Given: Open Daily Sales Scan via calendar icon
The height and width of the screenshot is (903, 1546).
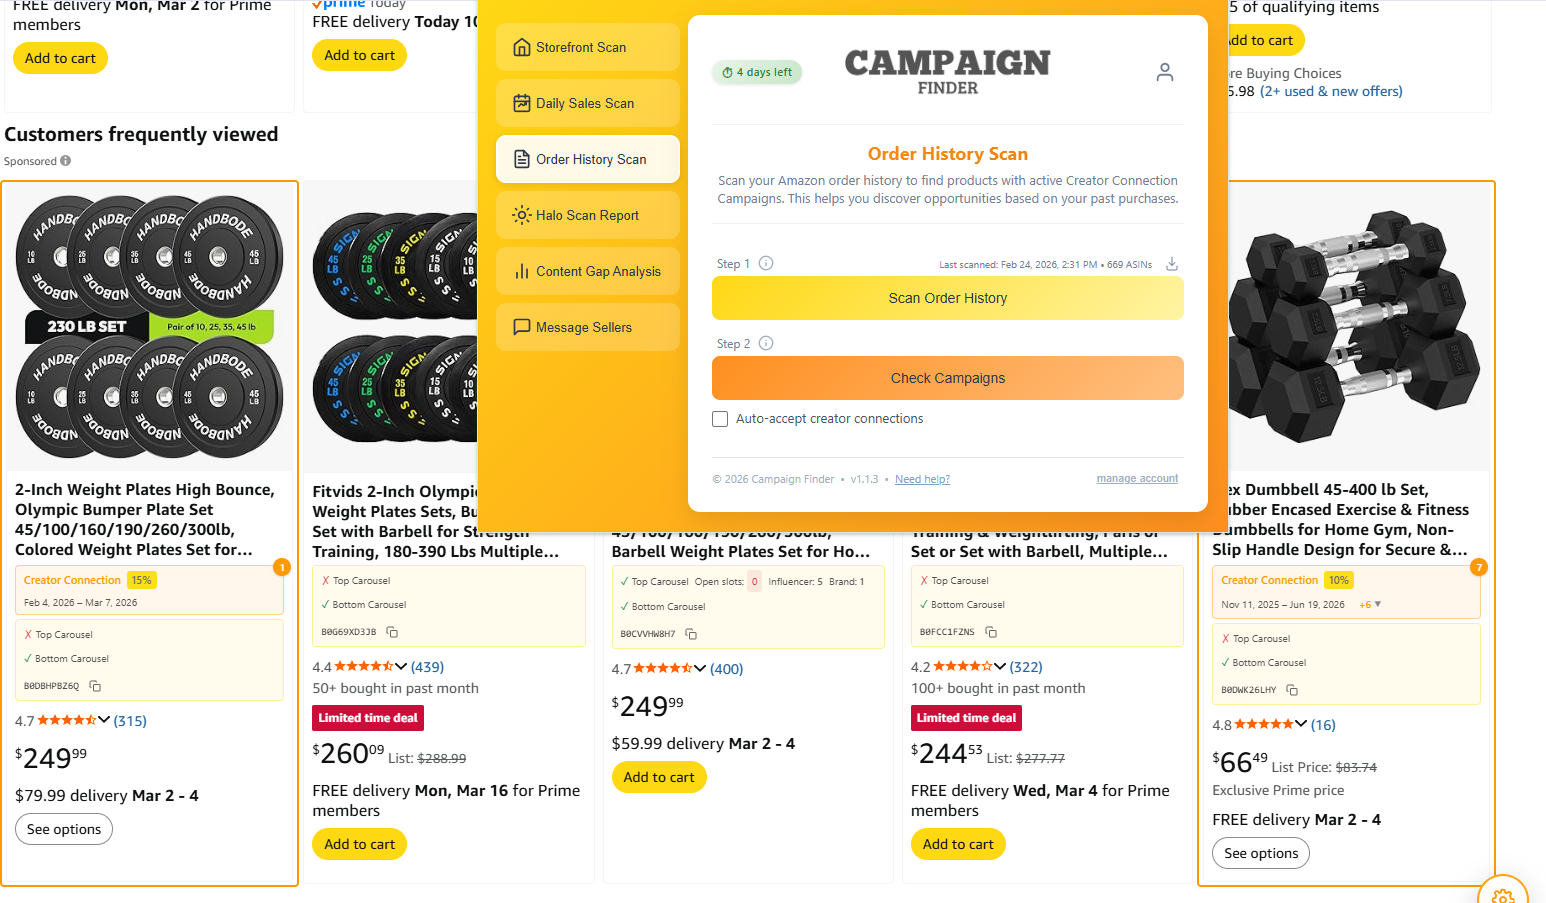Looking at the screenshot, I should tap(520, 102).
